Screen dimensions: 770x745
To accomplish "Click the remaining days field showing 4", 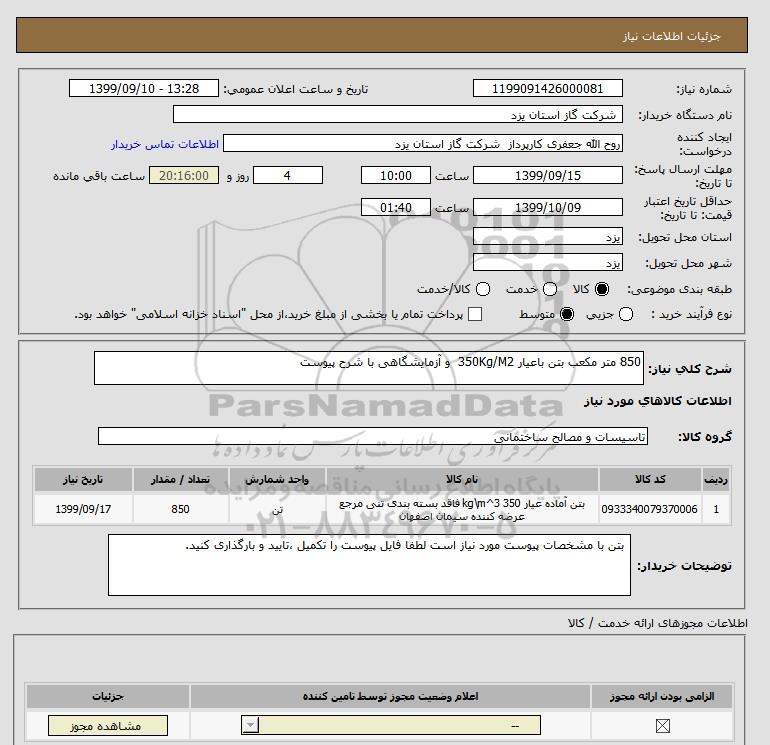I will point(288,175).
